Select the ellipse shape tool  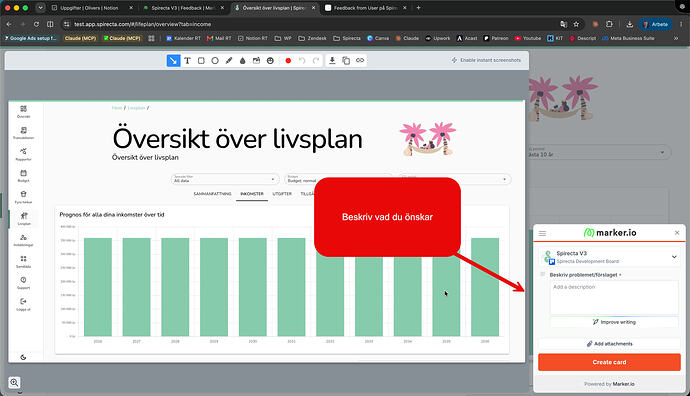click(215, 61)
